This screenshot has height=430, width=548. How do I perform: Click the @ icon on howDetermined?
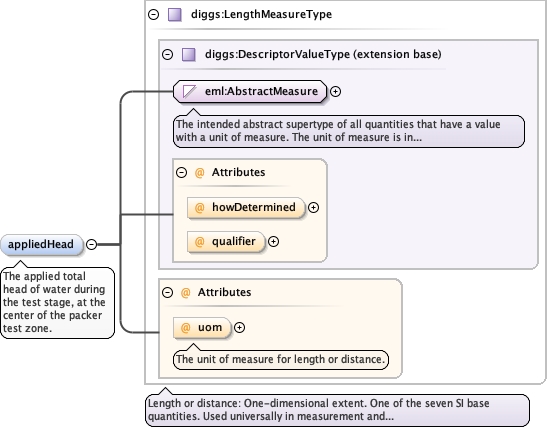199,208
